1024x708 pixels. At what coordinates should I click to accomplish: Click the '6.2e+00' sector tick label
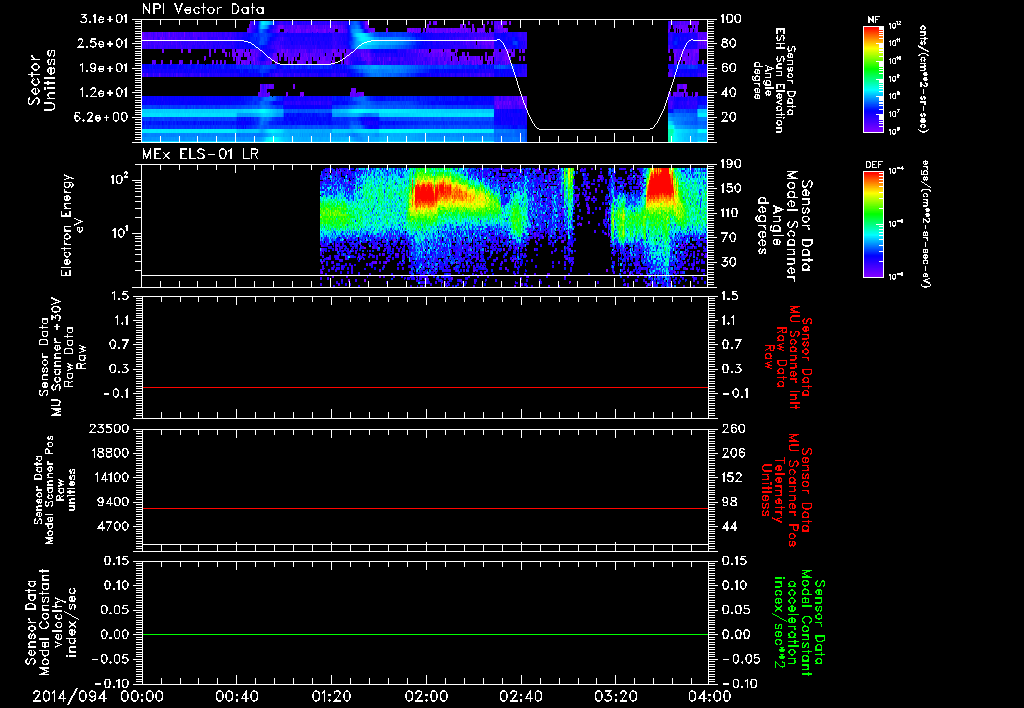(x=103, y=118)
